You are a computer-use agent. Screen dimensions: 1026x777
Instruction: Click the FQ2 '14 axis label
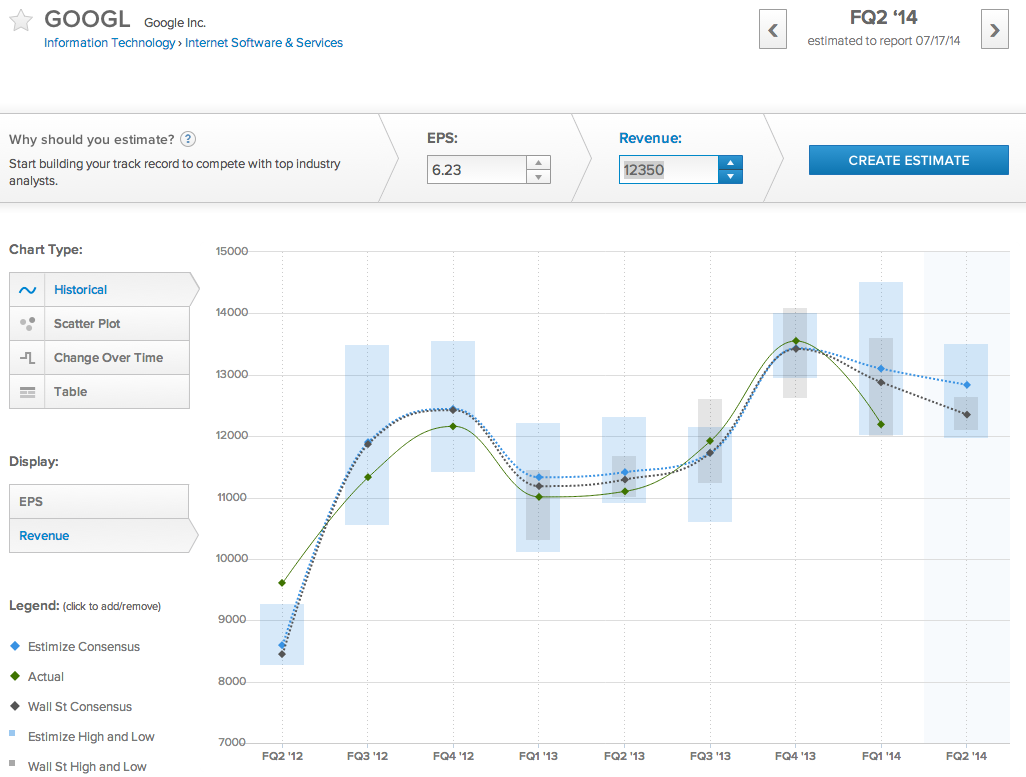(x=966, y=756)
